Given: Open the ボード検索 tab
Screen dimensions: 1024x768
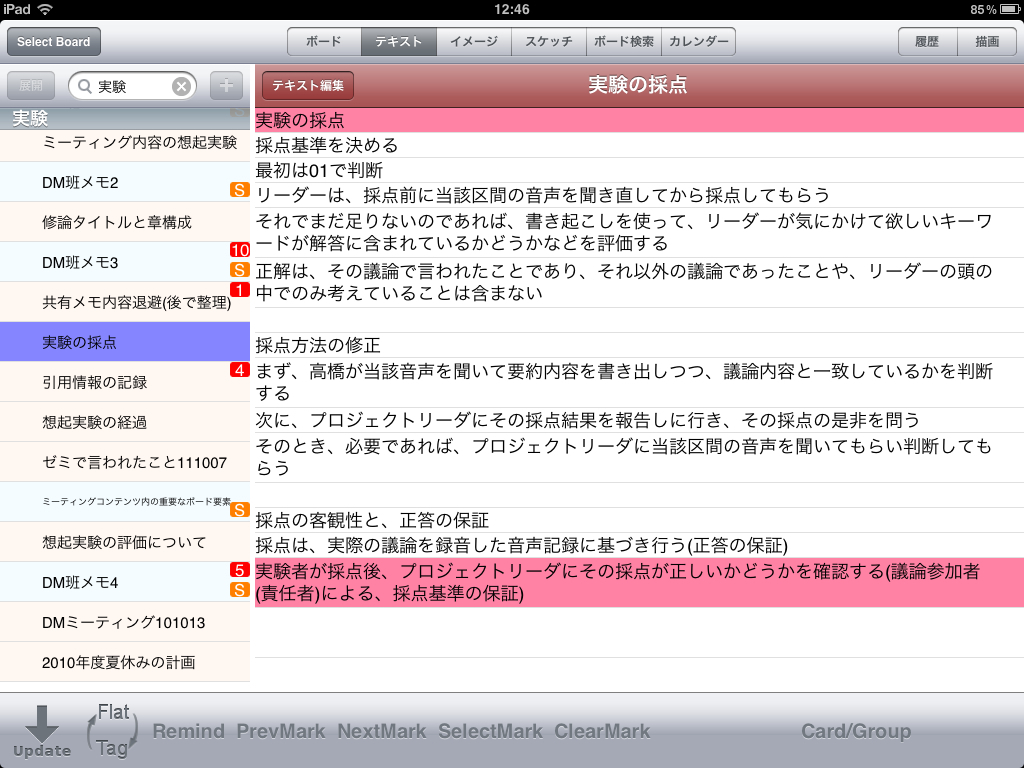Looking at the screenshot, I should [x=624, y=42].
